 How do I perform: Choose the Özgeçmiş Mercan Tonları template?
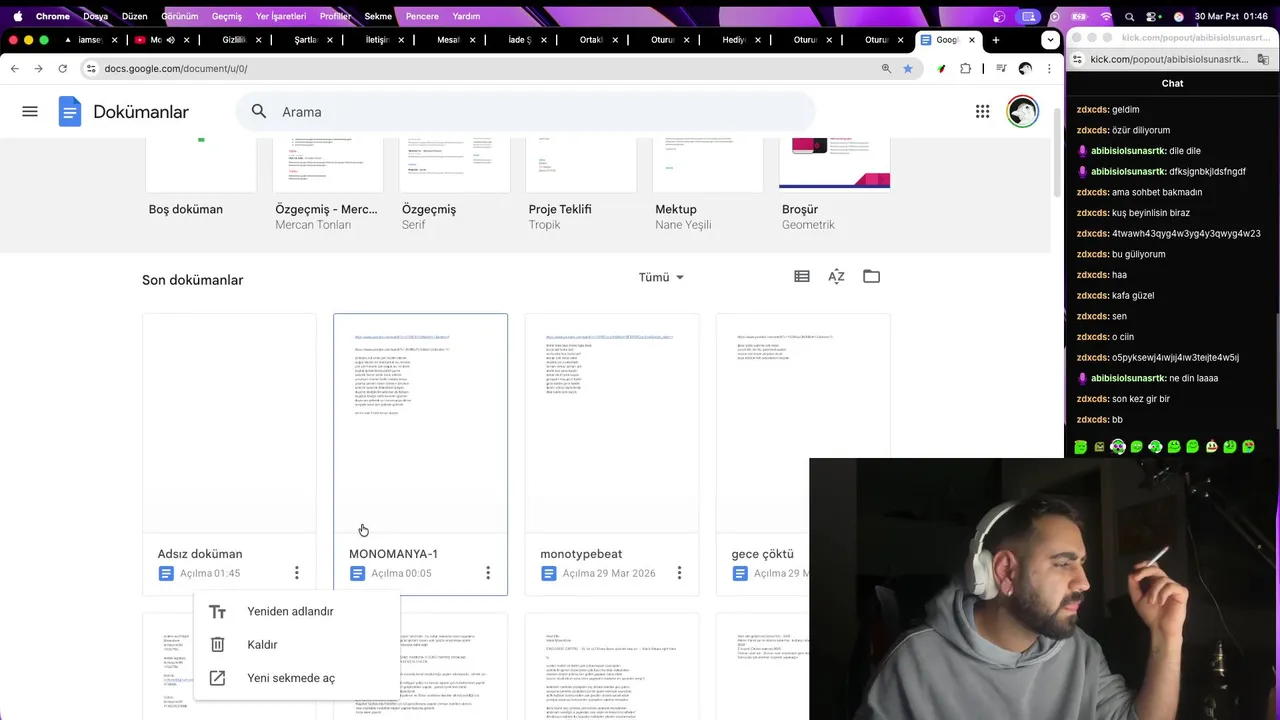point(328,165)
